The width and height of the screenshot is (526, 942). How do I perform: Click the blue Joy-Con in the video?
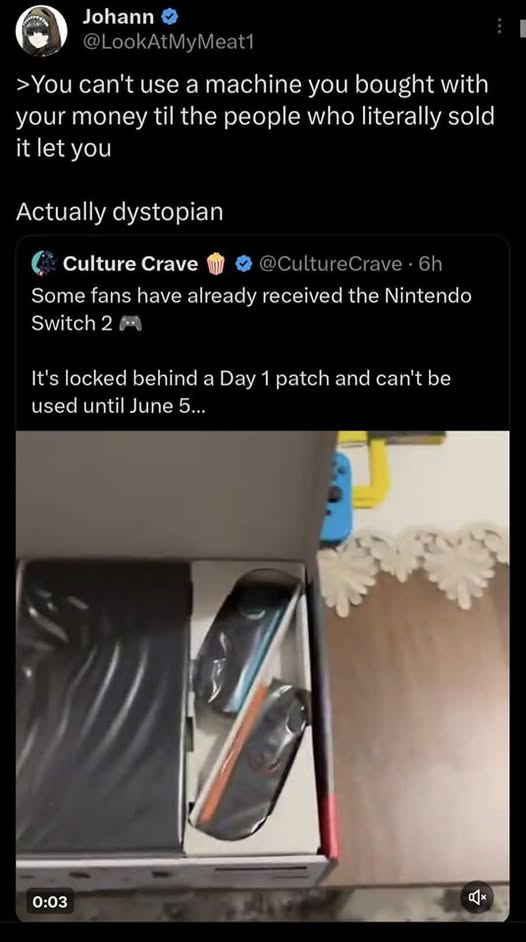click(x=336, y=499)
